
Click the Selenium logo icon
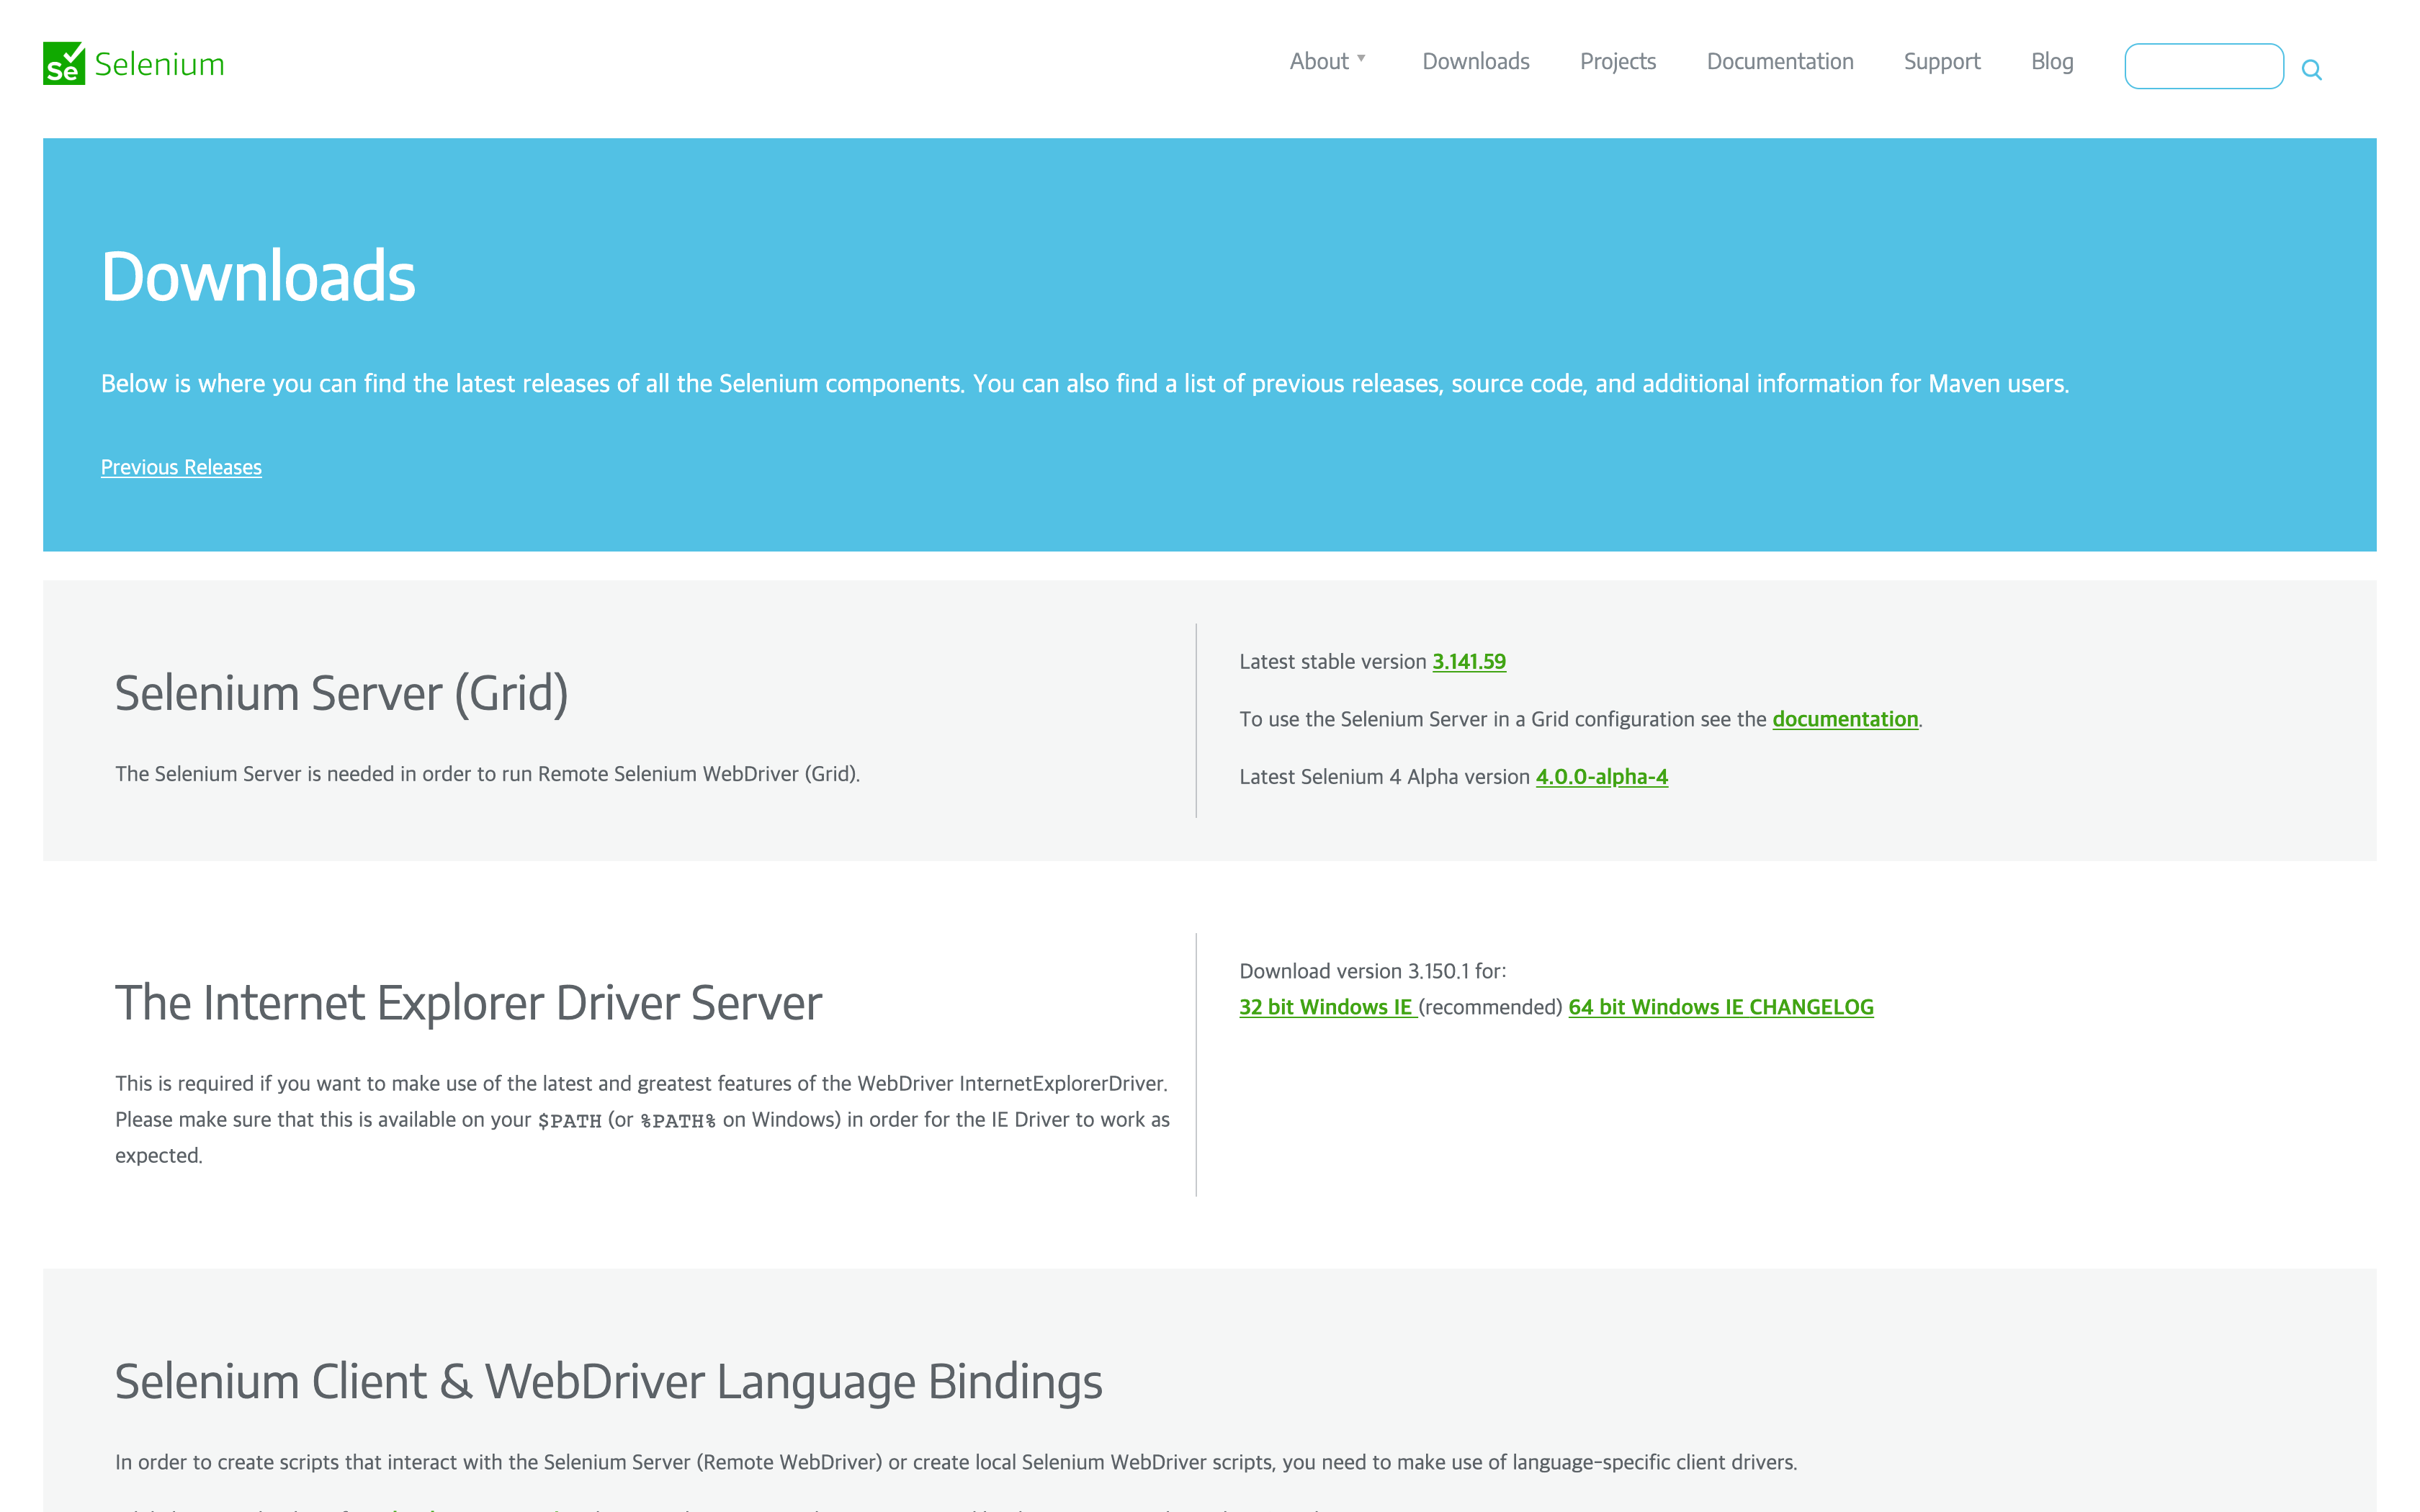click(64, 63)
